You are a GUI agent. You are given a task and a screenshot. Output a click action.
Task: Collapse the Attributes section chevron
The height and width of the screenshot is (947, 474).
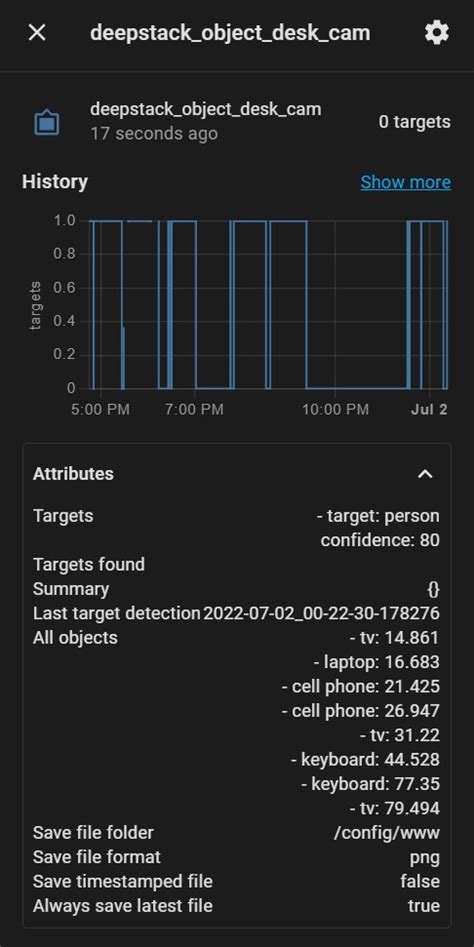(425, 474)
